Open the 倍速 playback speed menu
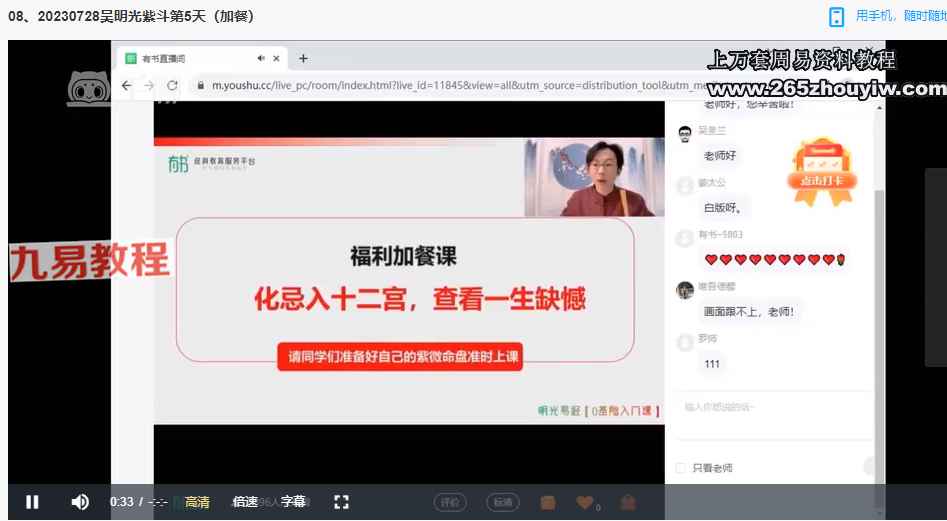947x521 pixels. (245, 502)
